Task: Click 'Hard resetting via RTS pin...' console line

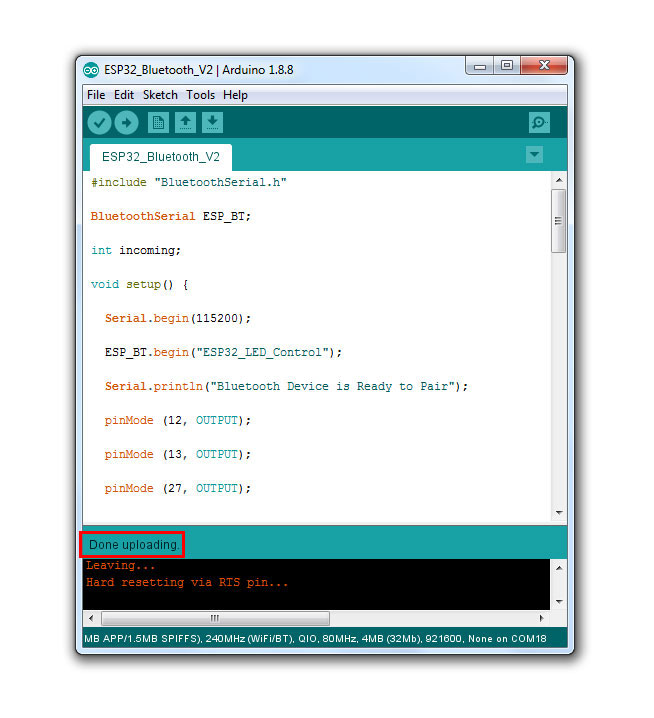Action: pyautogui.click(x=187, y=582)
